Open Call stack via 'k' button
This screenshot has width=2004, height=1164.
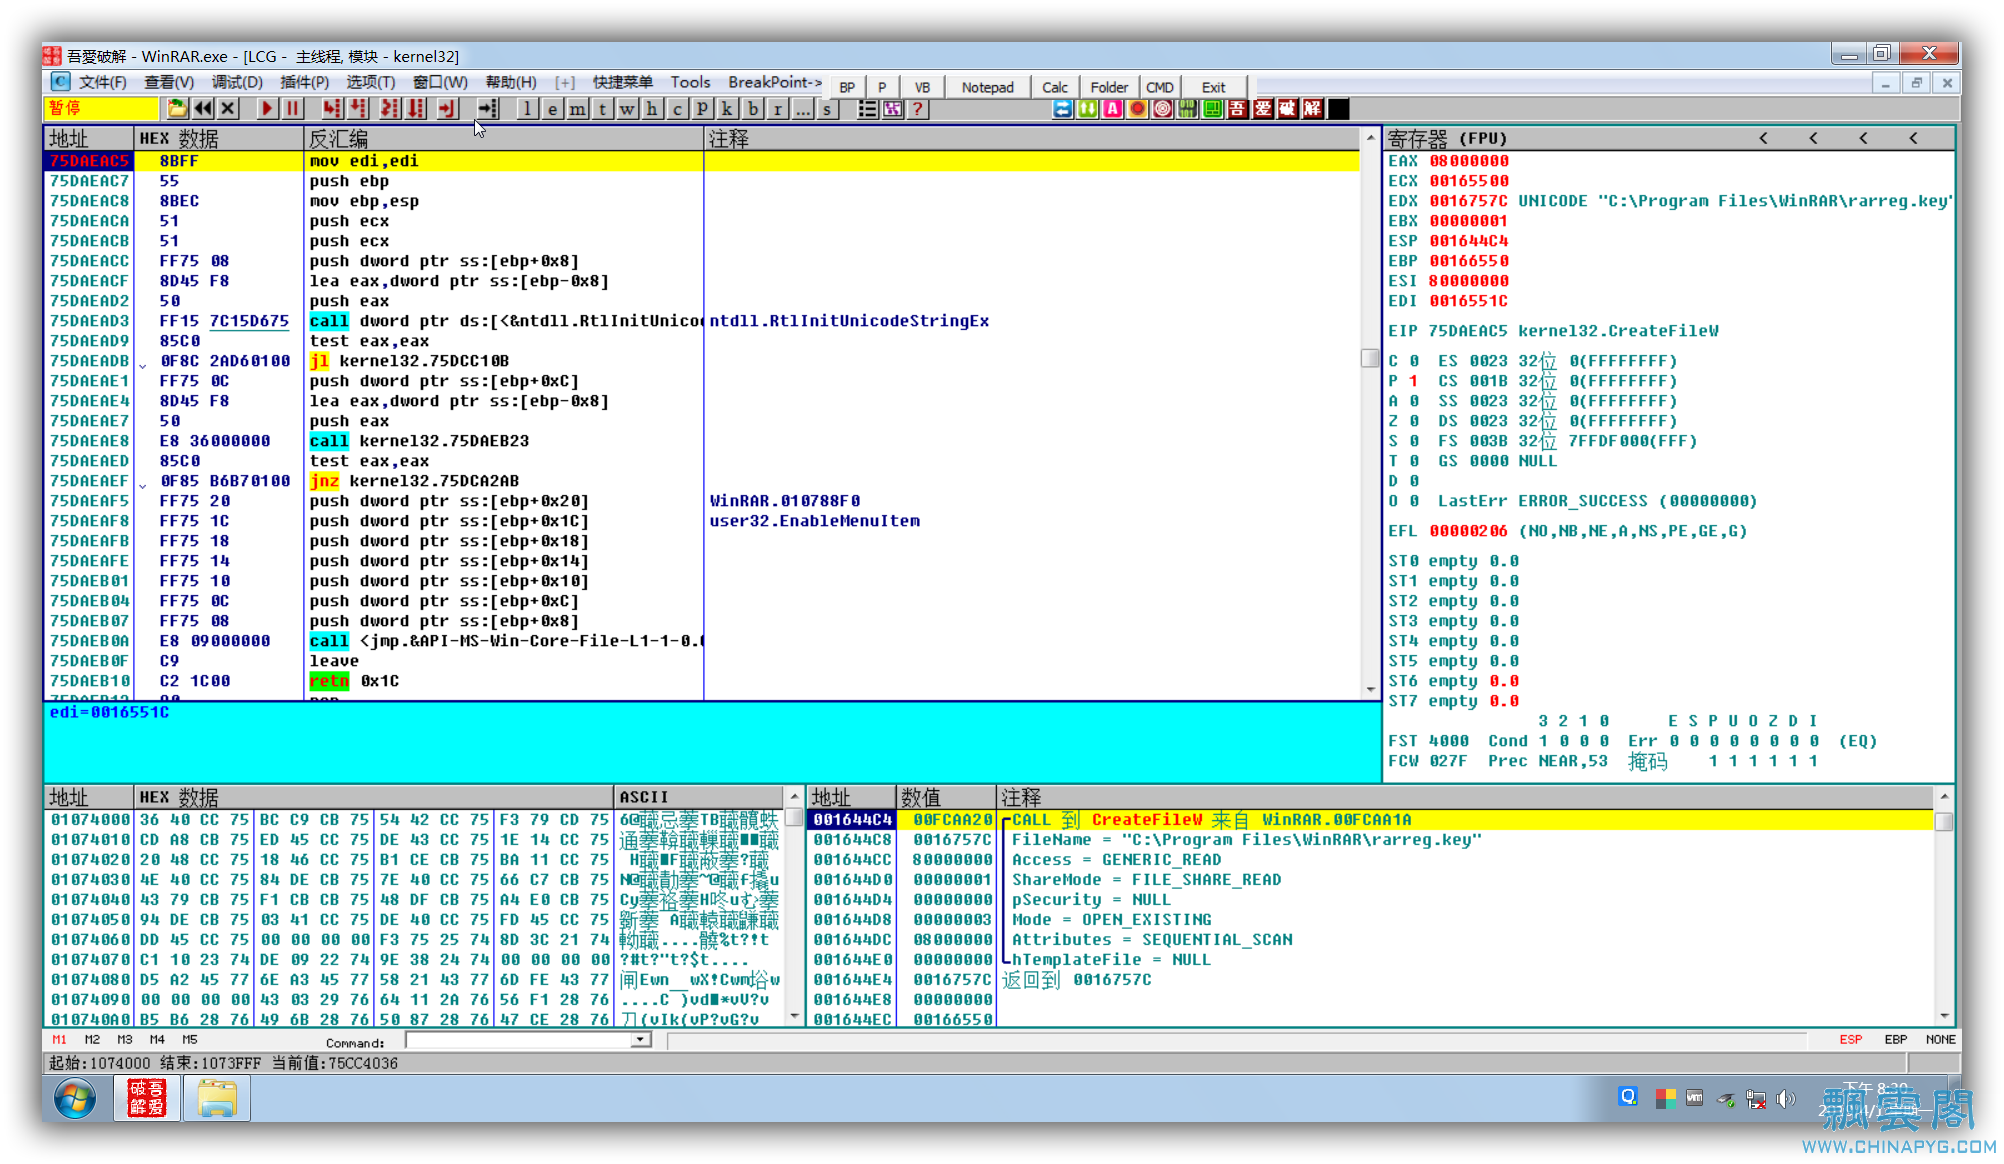(727, 109)
